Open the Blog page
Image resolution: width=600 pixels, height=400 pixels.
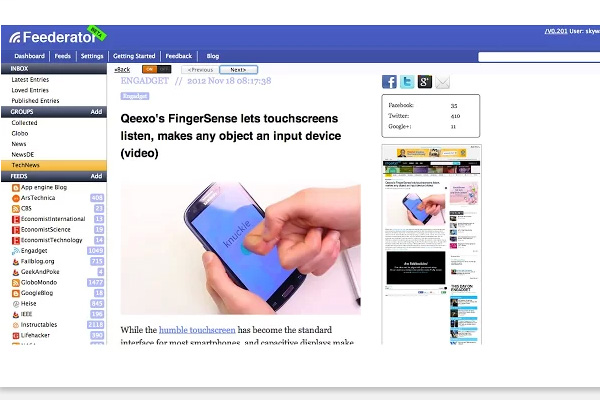(213, 56)
